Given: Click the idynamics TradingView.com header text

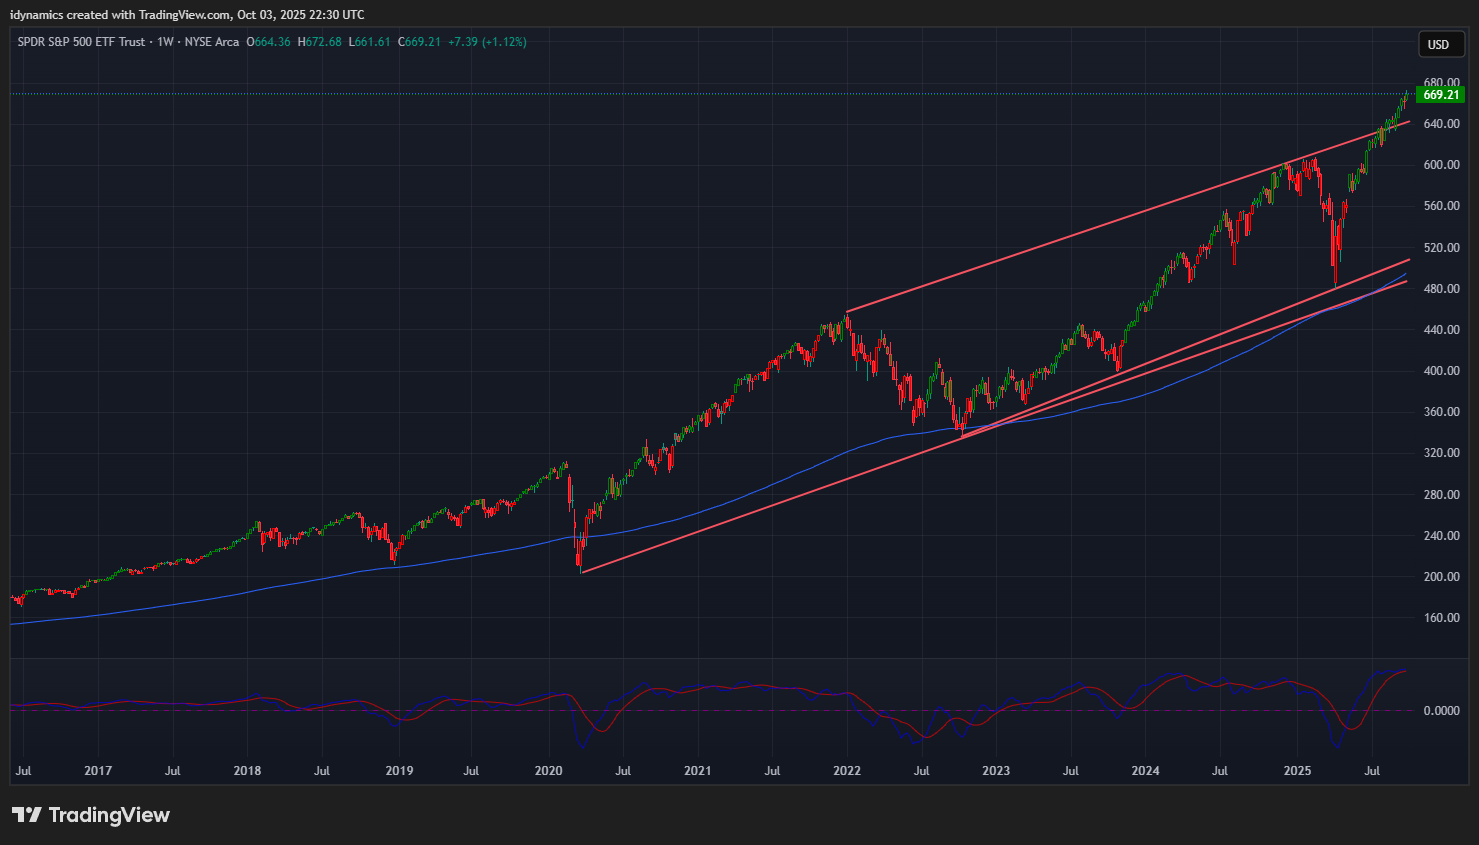Looking at the screenshot, I should point(187,15).
